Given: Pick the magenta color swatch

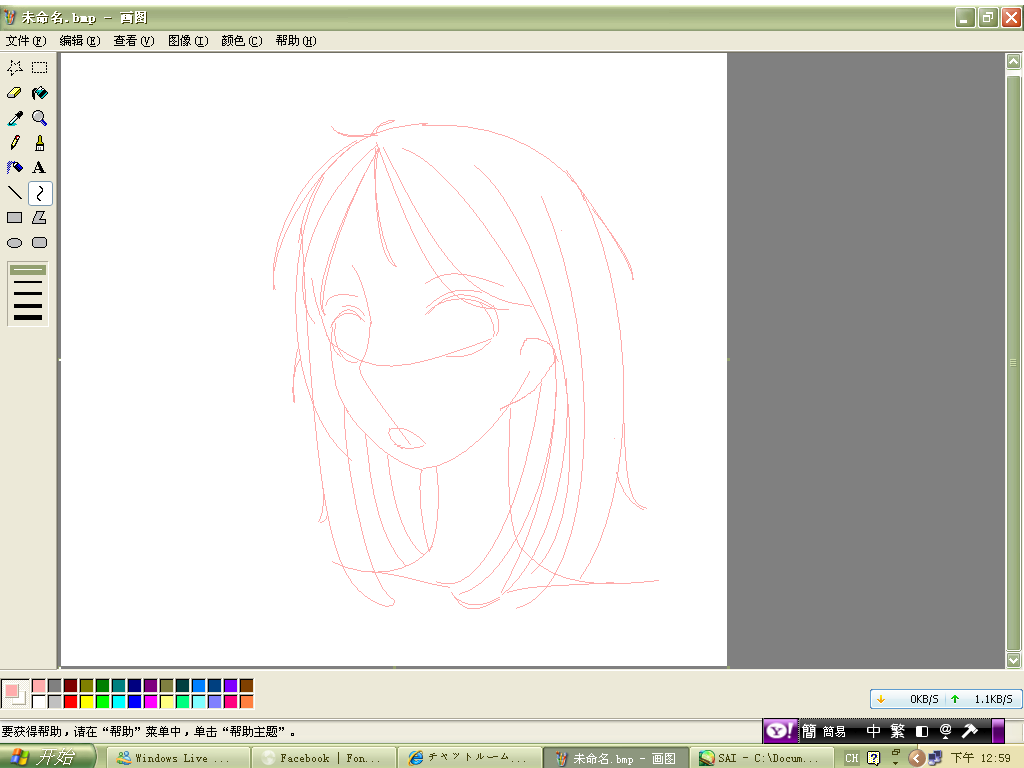Looking at the screenshot, I should click(150, 701).
